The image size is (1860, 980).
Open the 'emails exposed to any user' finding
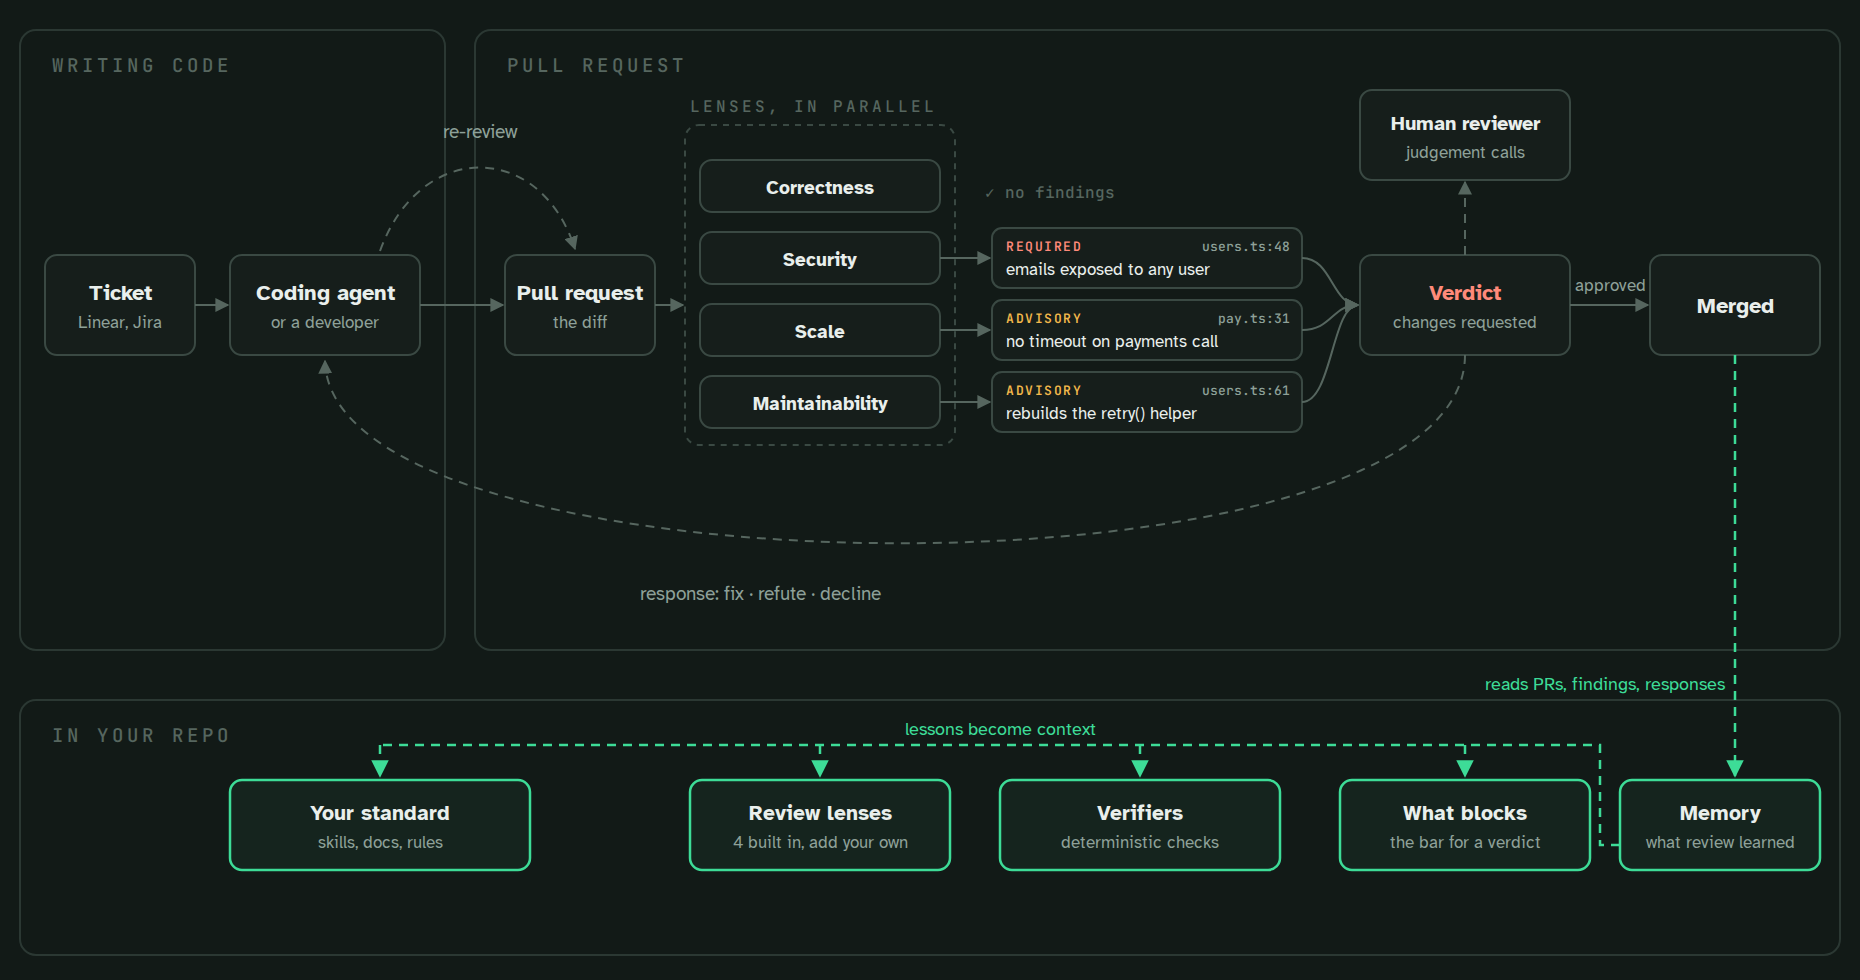pyautogui.click(x=1147, y=258)
